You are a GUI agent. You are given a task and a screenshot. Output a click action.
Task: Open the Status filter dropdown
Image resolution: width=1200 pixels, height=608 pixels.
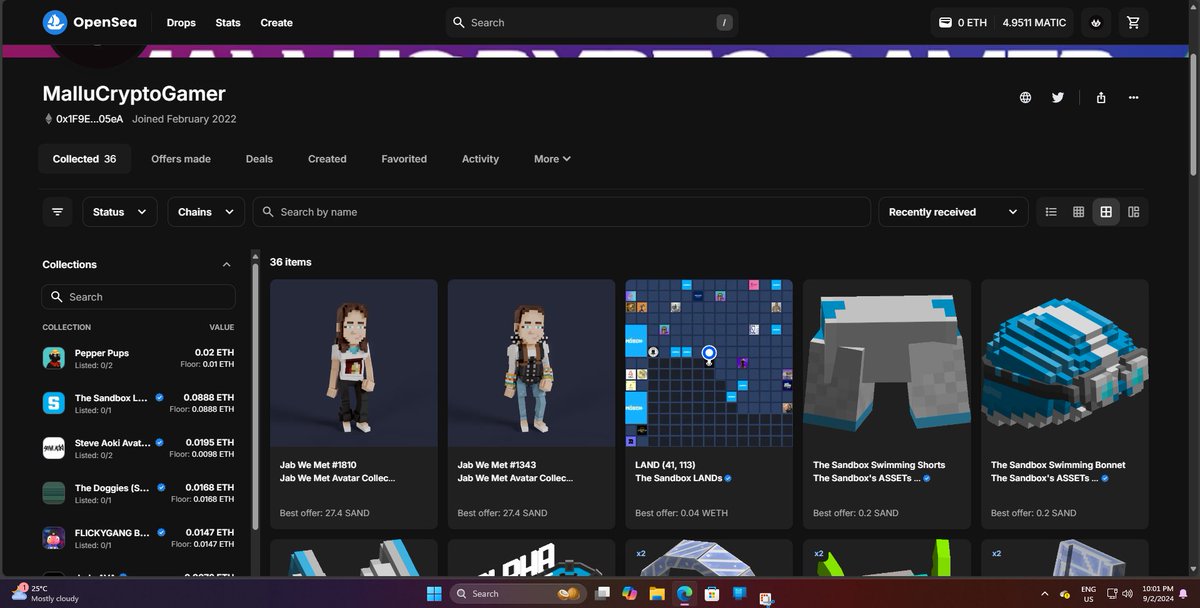pyautogui.click(x=119, y=212)
